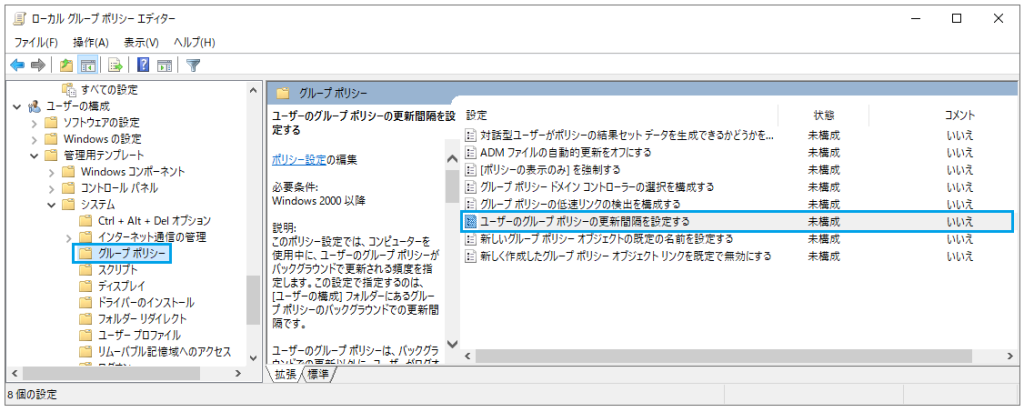
Task: Click the tree pane scroll-down arrow
Action: tap(253, 357)
